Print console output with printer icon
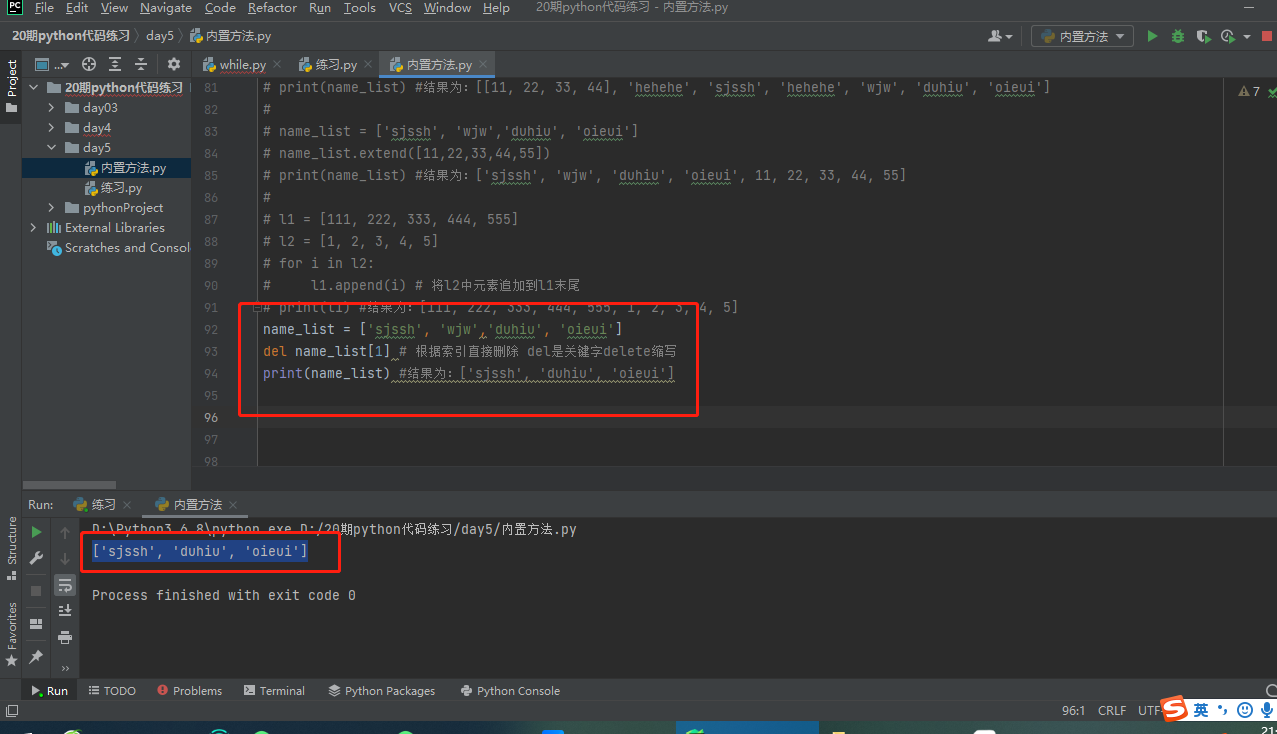The width and height of the screenshot is (1277, 734). (x=65, y=637)
